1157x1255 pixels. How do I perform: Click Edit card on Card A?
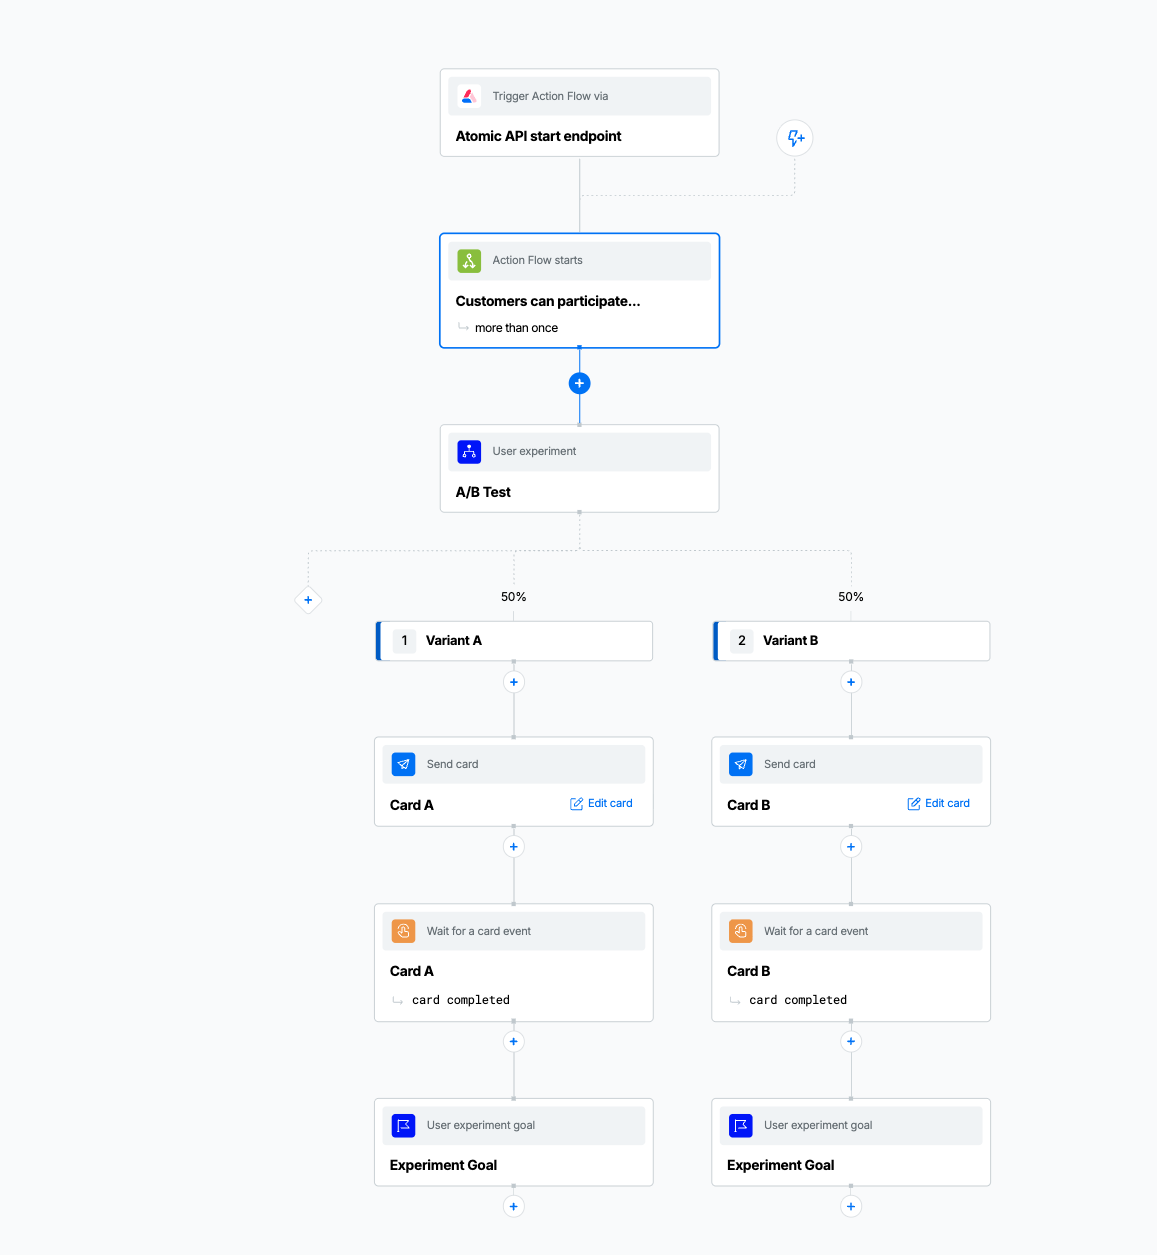601,802
